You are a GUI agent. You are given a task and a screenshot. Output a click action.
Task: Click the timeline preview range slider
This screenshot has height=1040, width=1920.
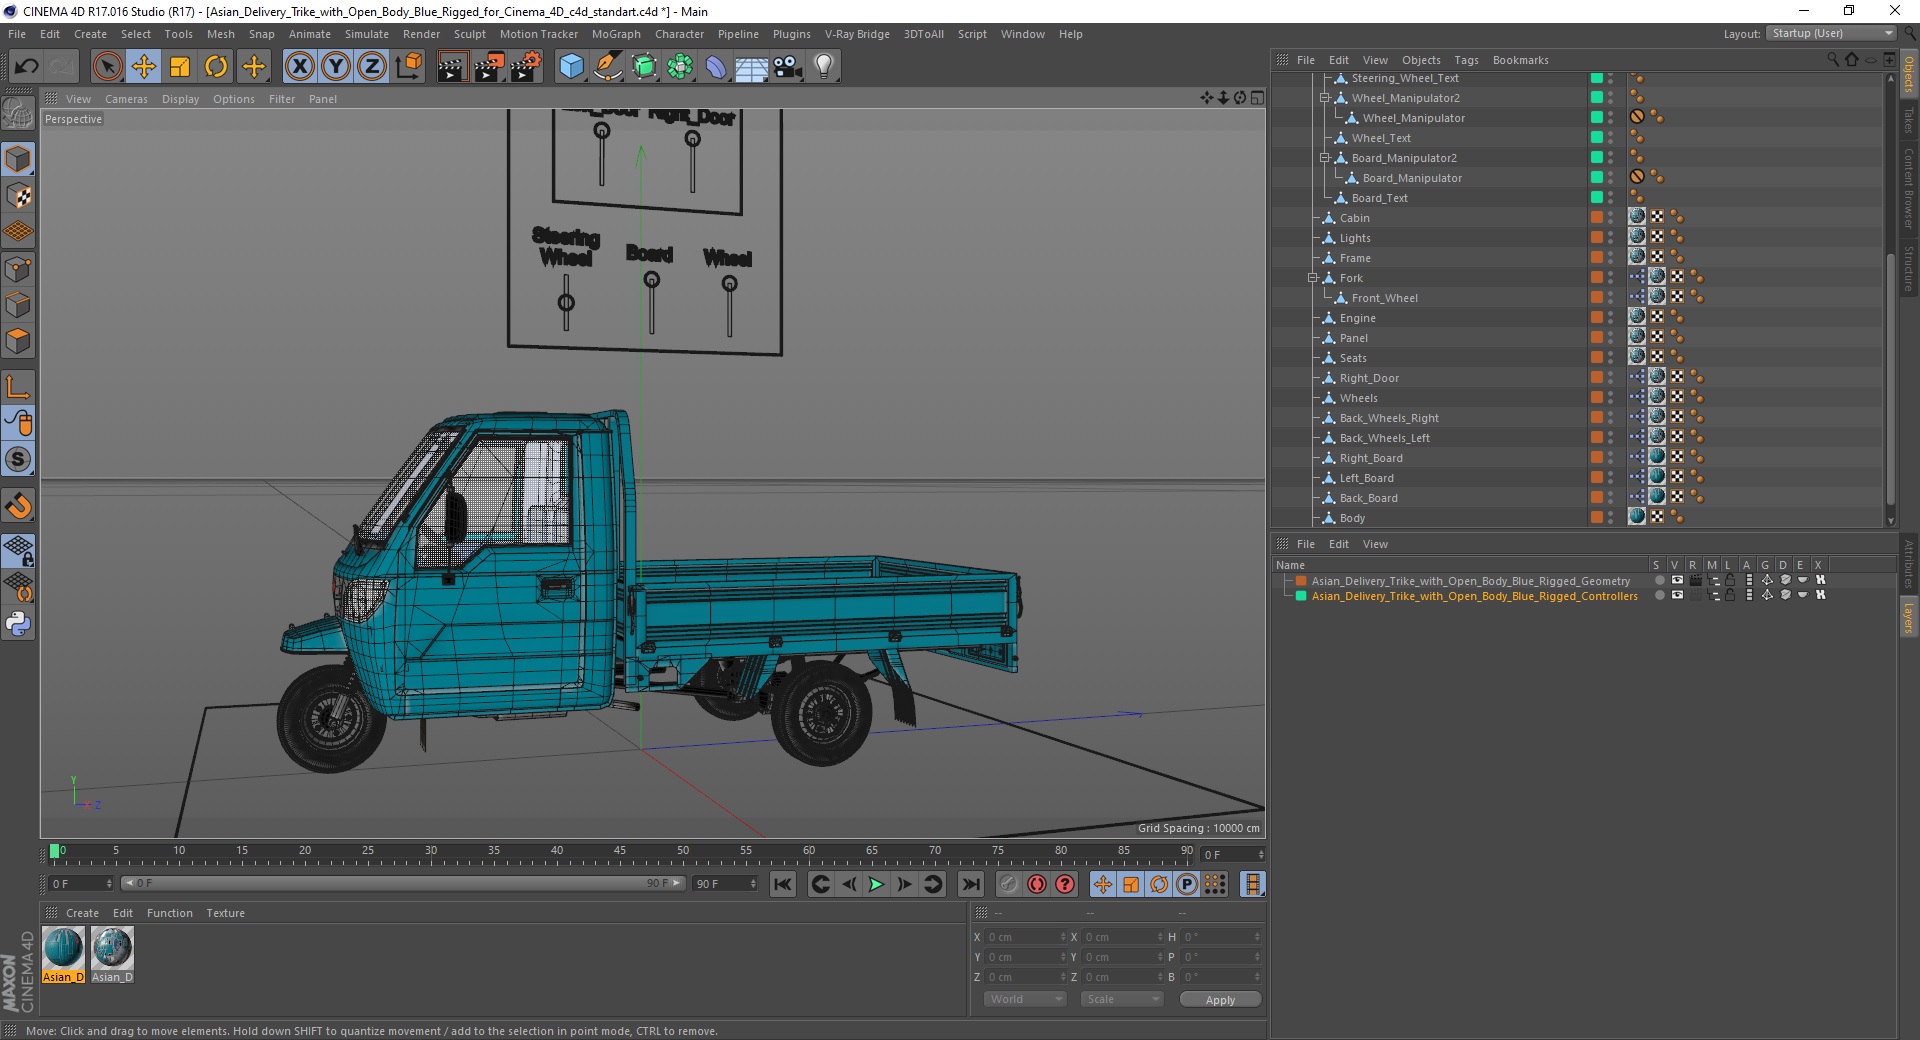coord(403,883)
